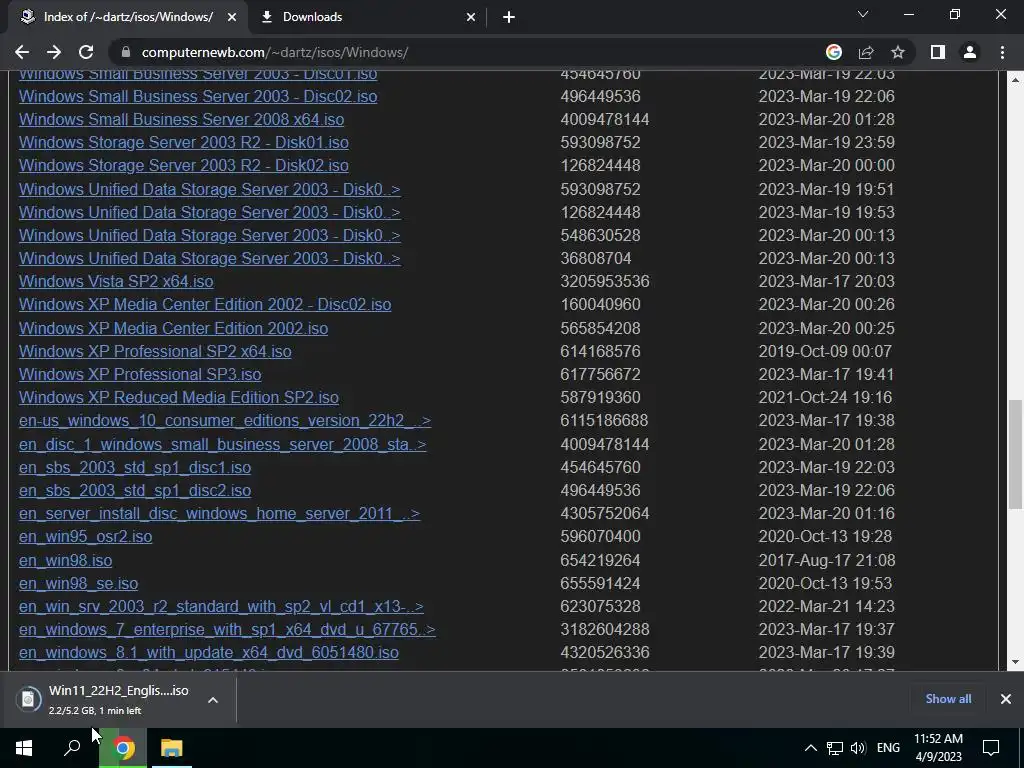The image size is (1024, 768).
Task: Open en_server_install_disc_windows_home_server_2011 link
Action: (x=219, y=513)
